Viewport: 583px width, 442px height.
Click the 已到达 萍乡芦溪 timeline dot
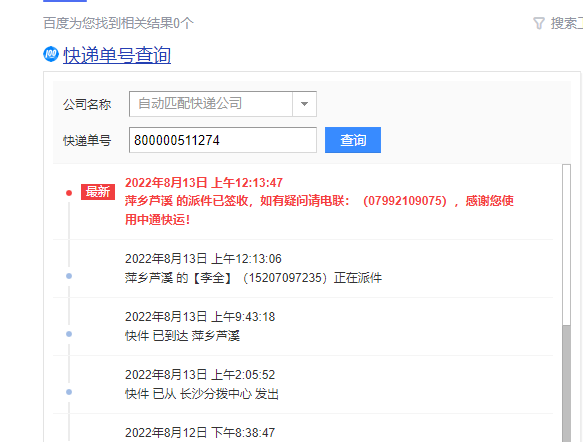pyautogui.click(x=69, y=334)
